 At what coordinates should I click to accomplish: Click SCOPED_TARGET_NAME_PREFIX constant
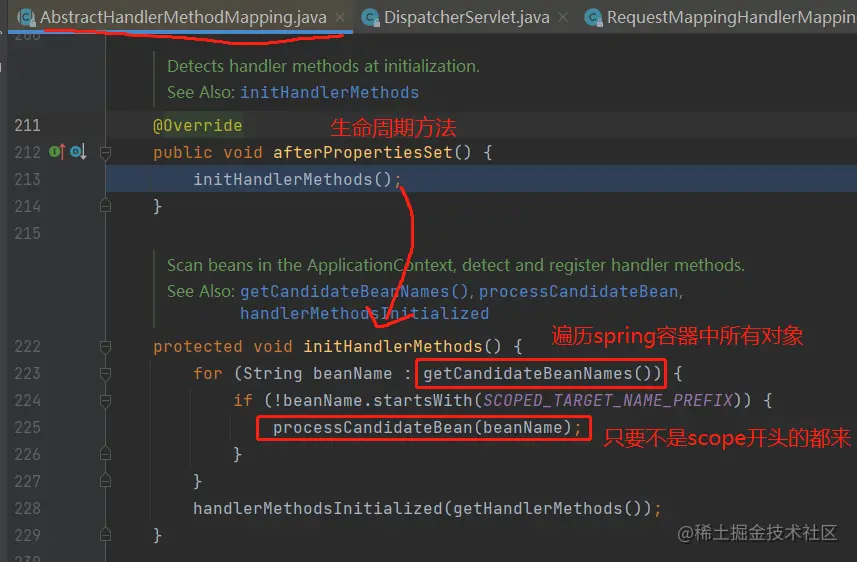(608, 400)
